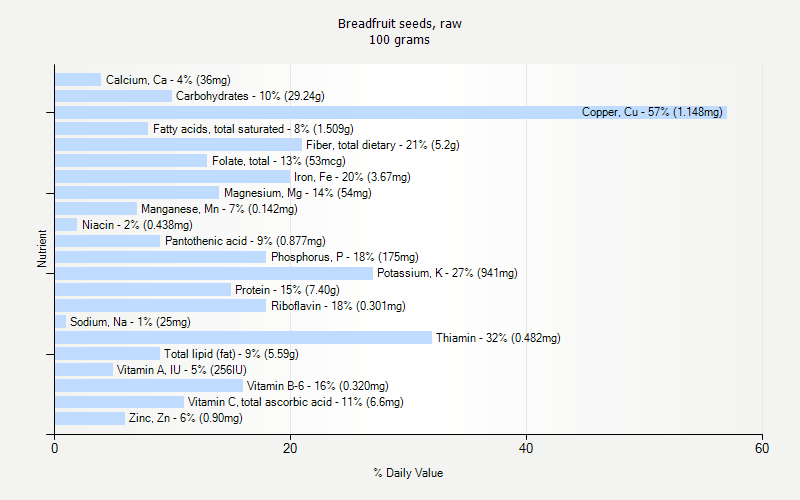Click the '% Daily Value' axis label

click(x=408, y=473)
